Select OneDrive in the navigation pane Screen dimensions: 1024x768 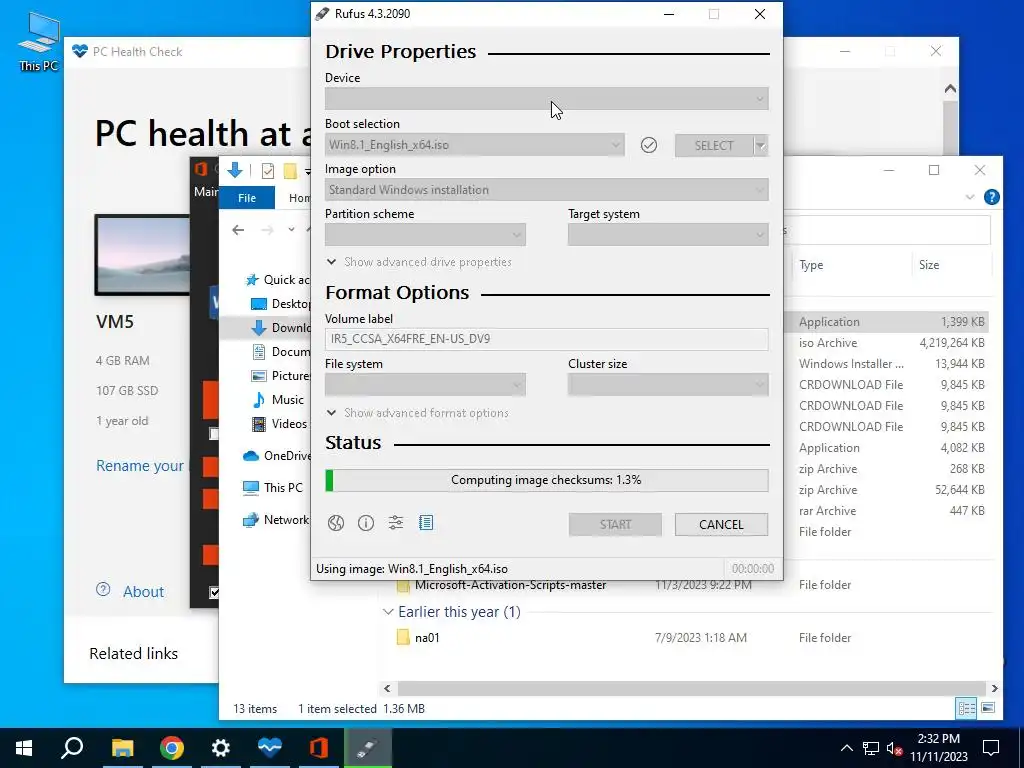(276, 456)
